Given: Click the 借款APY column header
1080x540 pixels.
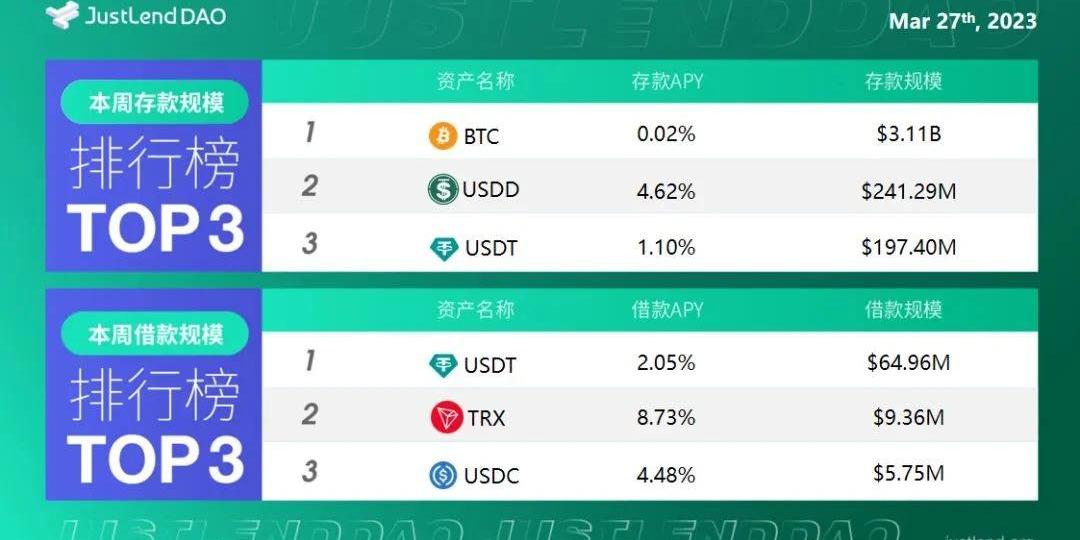Looking at the screenshot, I should click(667, 310).
